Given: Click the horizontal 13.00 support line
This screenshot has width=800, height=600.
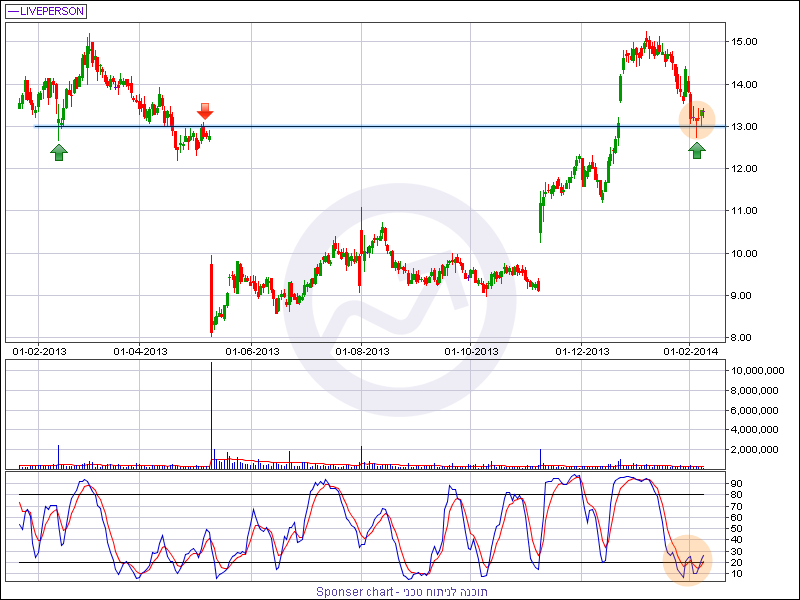Looking at the screenshot, I should pos(380,127).
